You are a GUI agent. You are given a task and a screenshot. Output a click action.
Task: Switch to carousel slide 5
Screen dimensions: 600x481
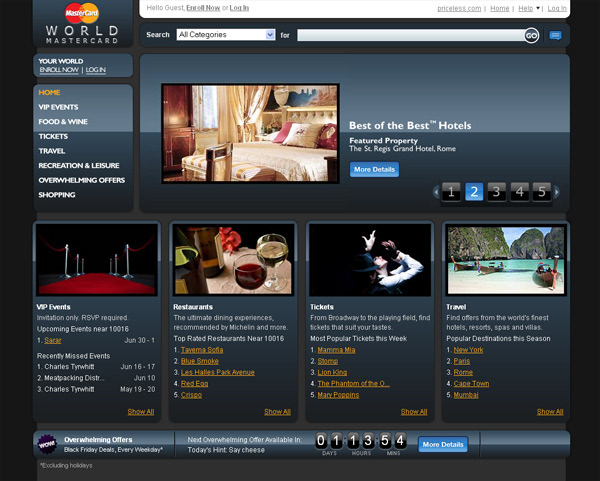point(542,192)
